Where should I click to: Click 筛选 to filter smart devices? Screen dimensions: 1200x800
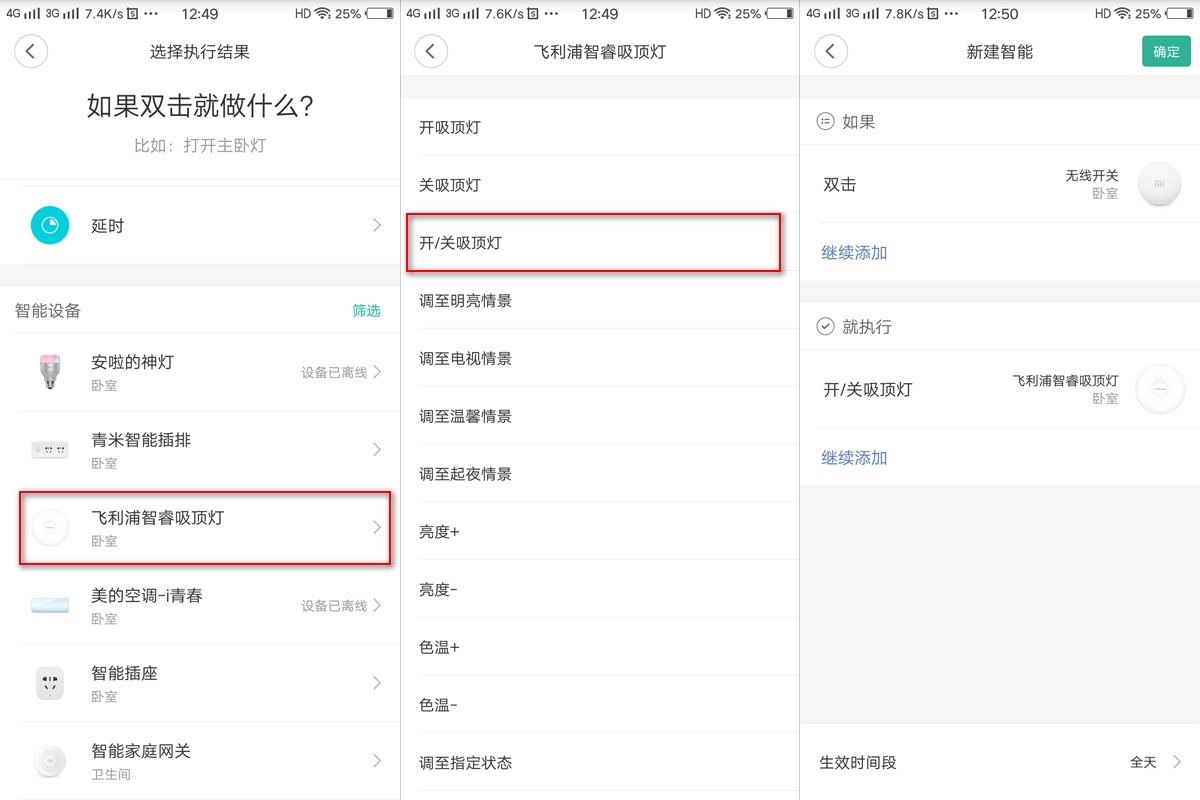pos(367,310)
